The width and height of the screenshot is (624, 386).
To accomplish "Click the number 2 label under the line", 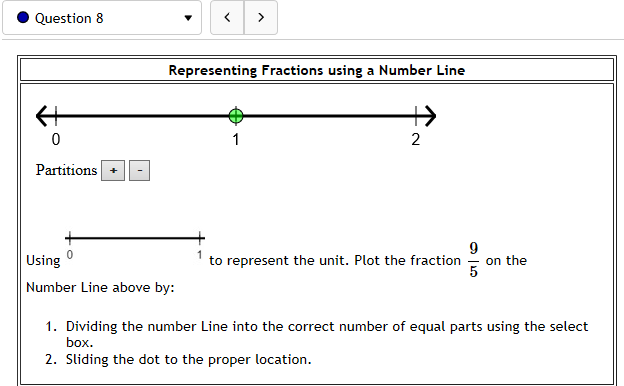I will (x=416, y=139).
